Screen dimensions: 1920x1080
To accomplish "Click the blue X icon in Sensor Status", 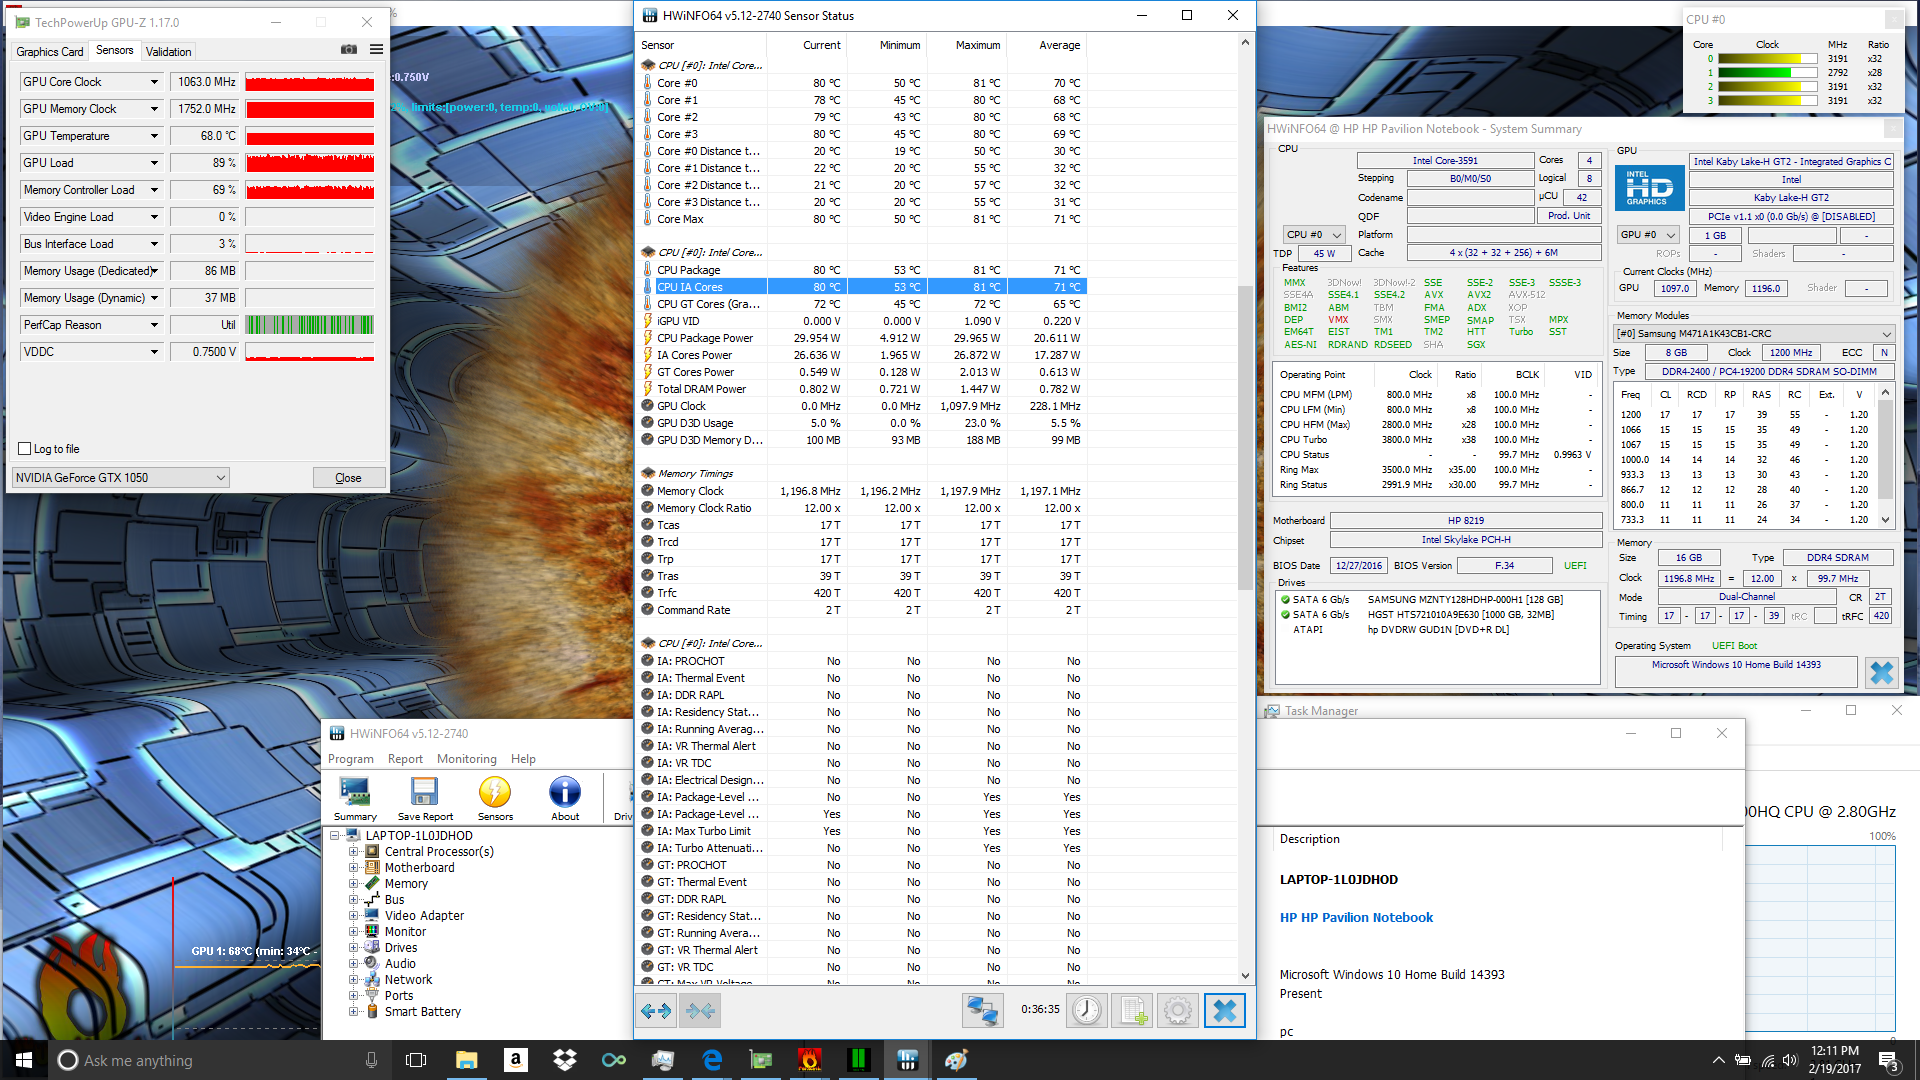I will (x=1225, y=1011).
